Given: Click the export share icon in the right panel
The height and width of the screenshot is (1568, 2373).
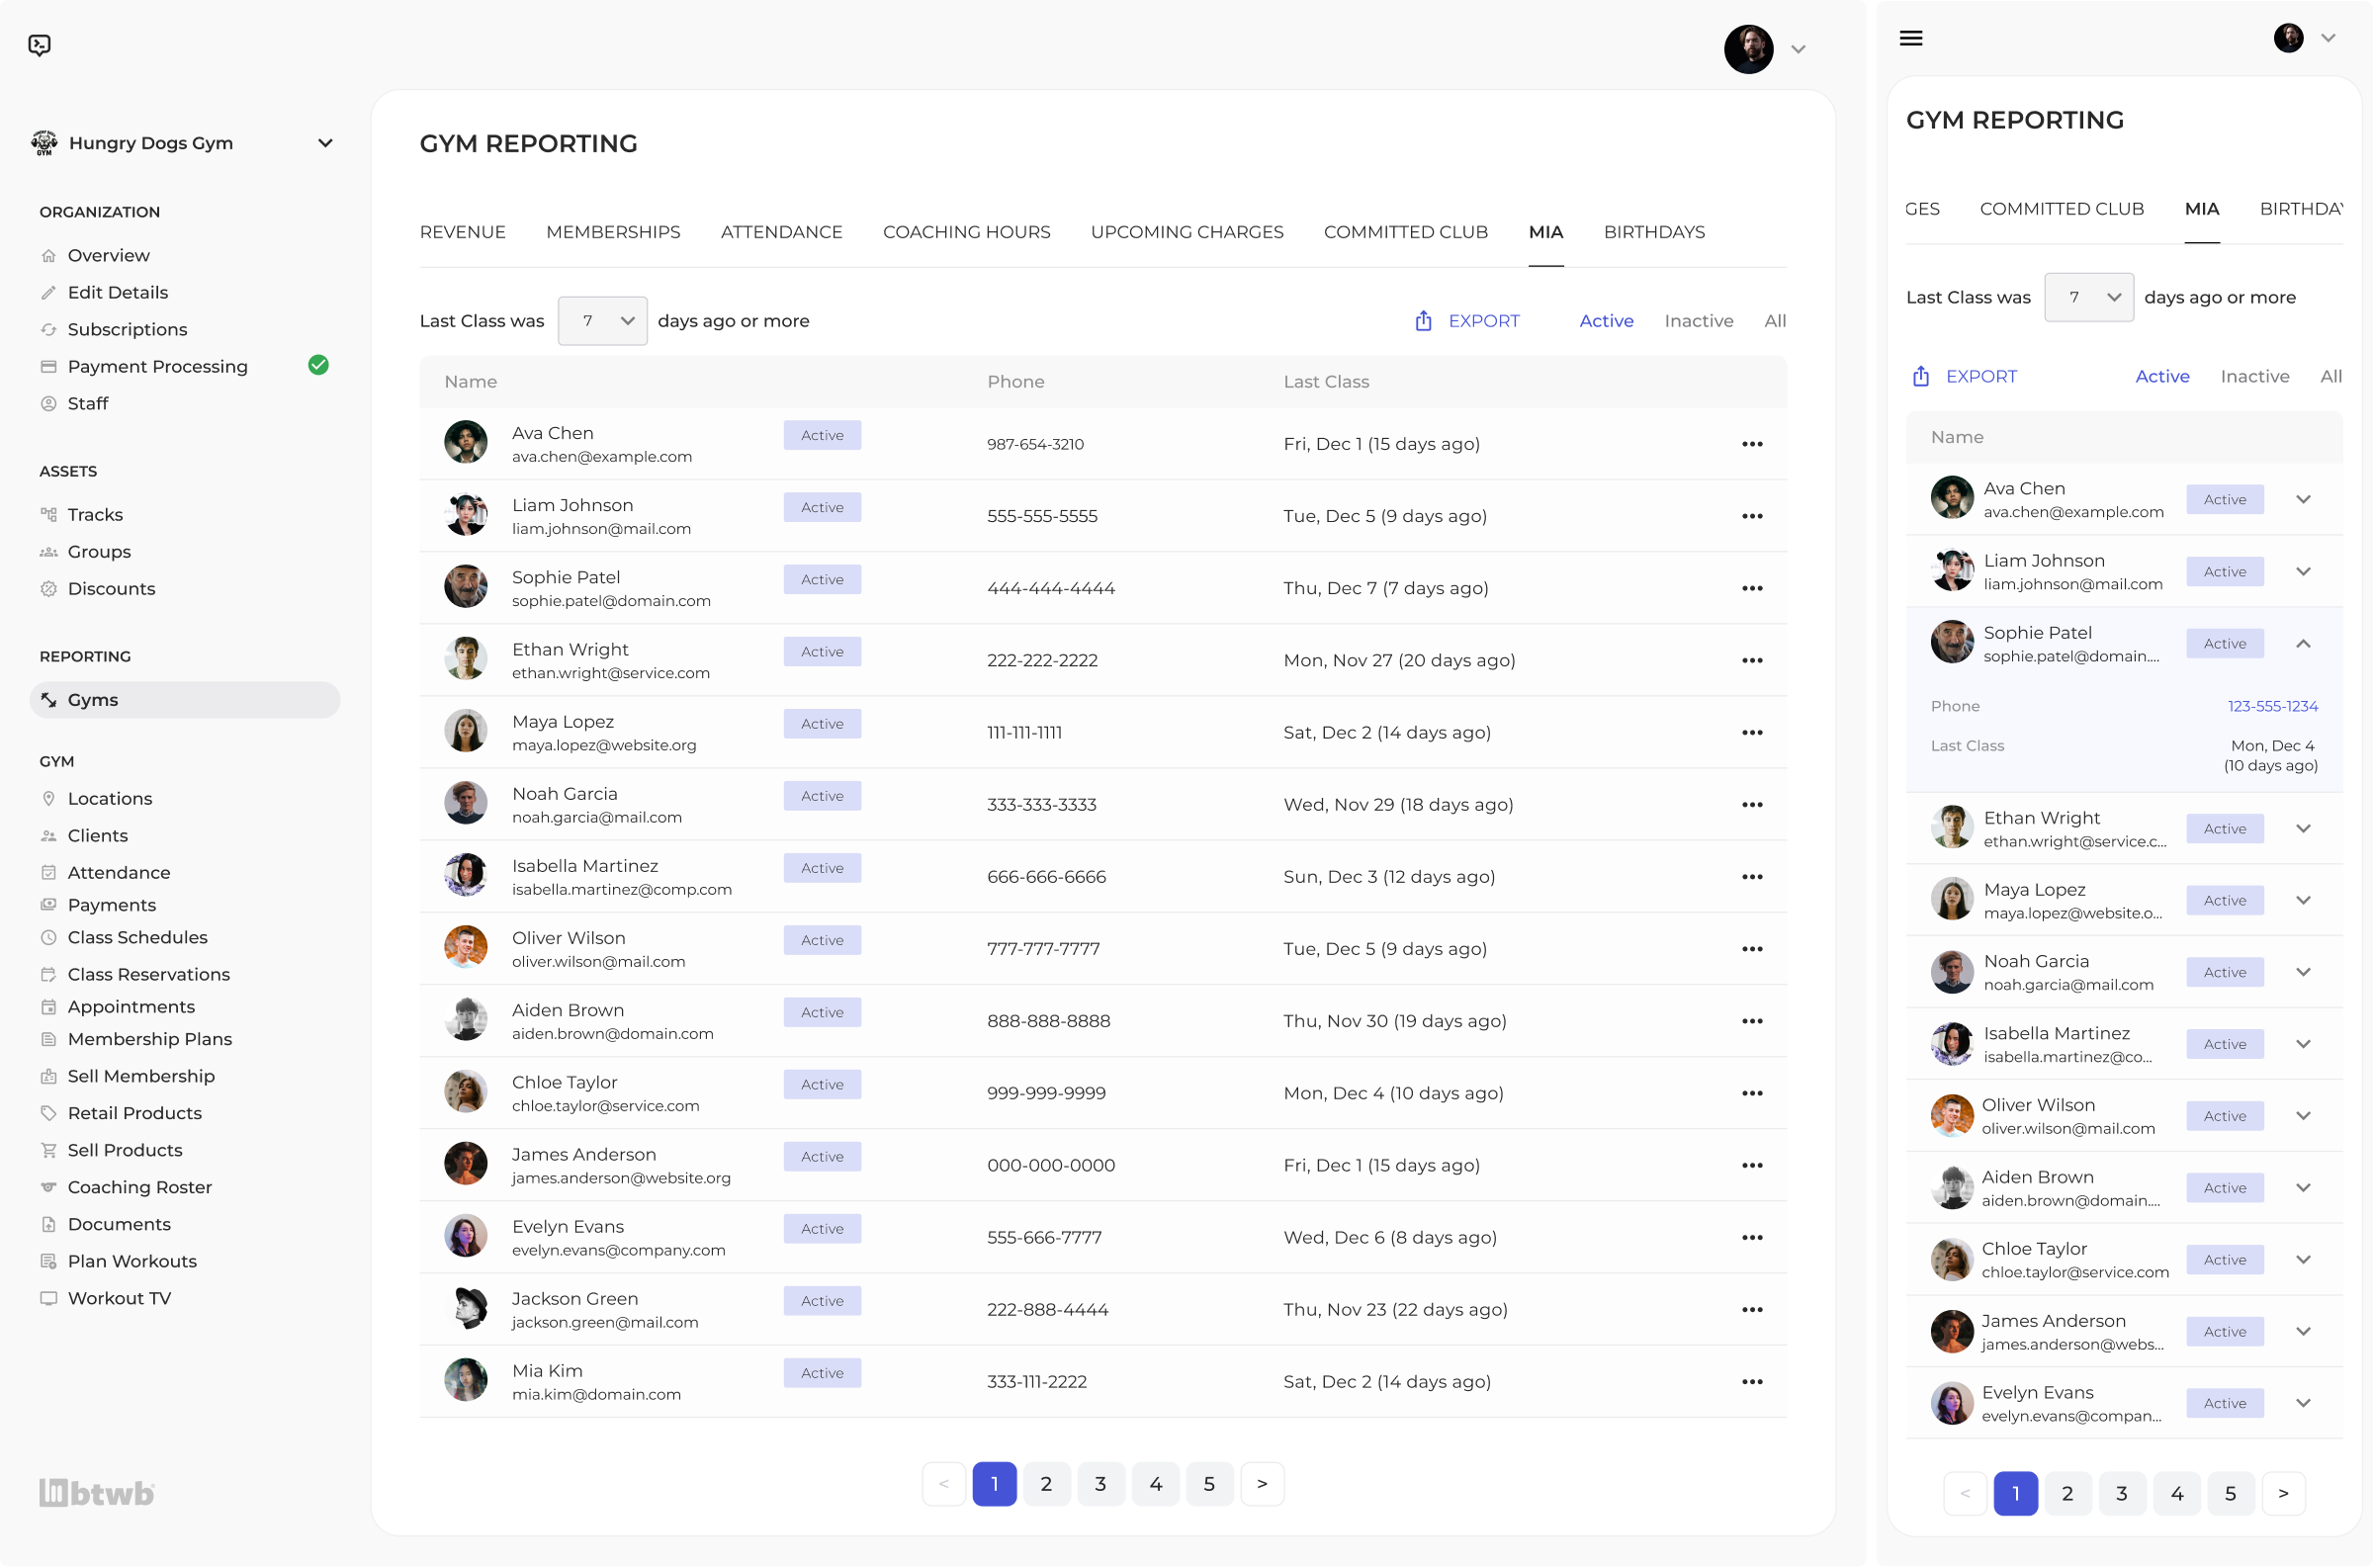Looking at the screenshot, I should 1922,376.
